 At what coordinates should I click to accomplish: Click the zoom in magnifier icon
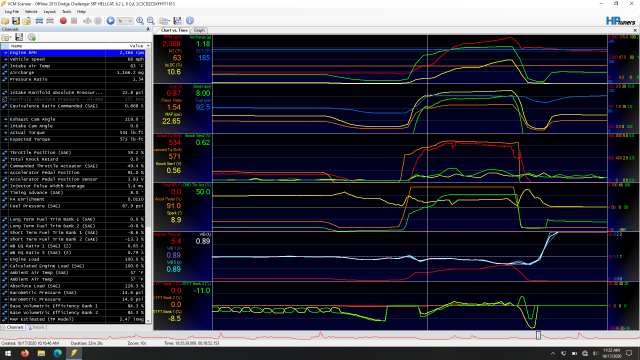coord(140,20)
